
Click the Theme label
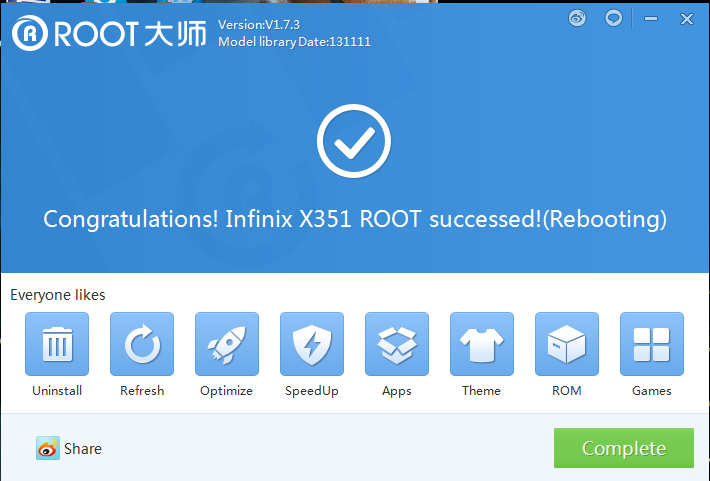pyautogui.click(x=481, y=390)
